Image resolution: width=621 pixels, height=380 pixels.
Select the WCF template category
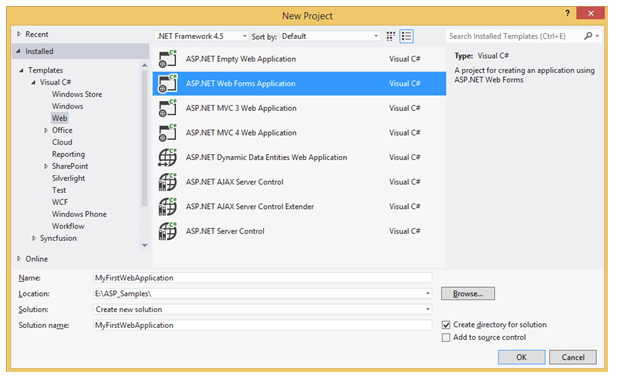coord(60,202)
